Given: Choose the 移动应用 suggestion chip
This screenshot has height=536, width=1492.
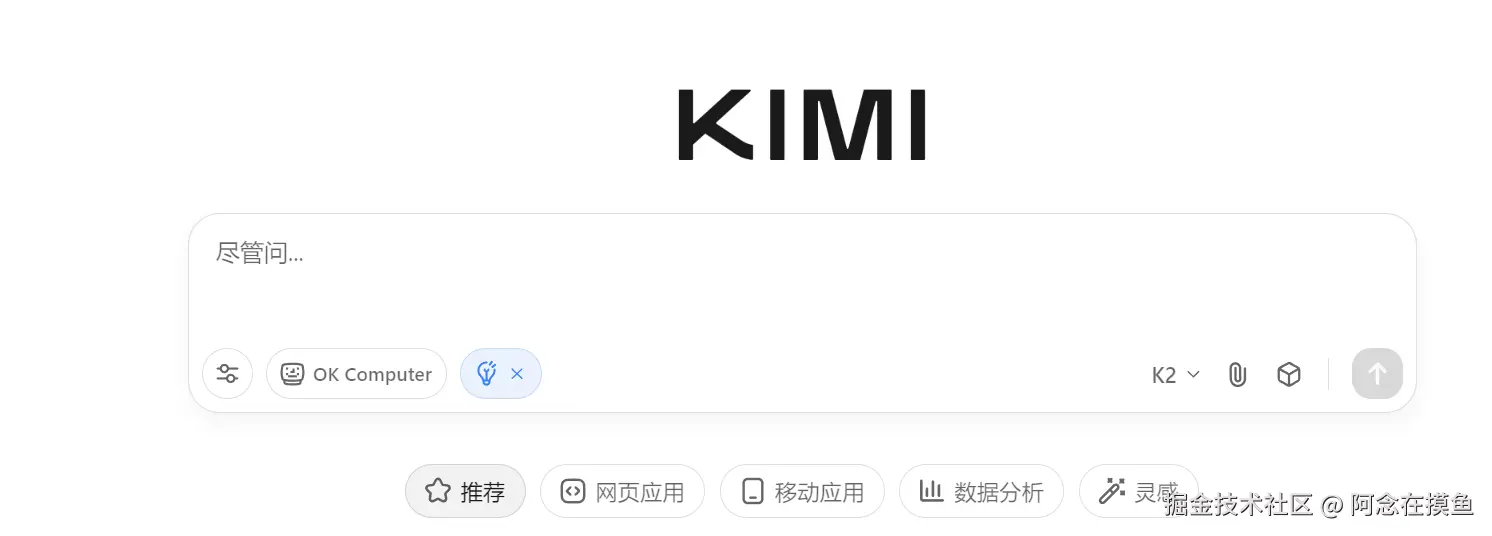Looking at the screenshot, I should click(x=802, y=491).
